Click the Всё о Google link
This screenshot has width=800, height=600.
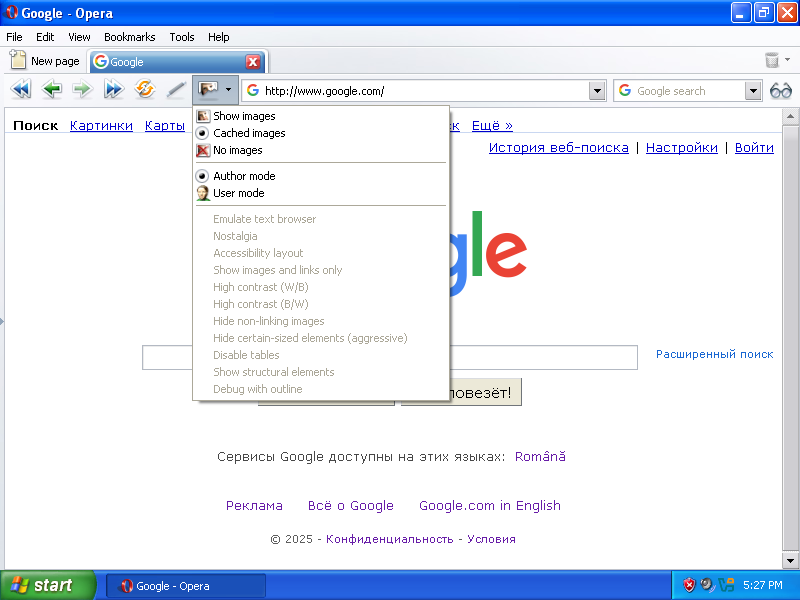click(351, 505)
